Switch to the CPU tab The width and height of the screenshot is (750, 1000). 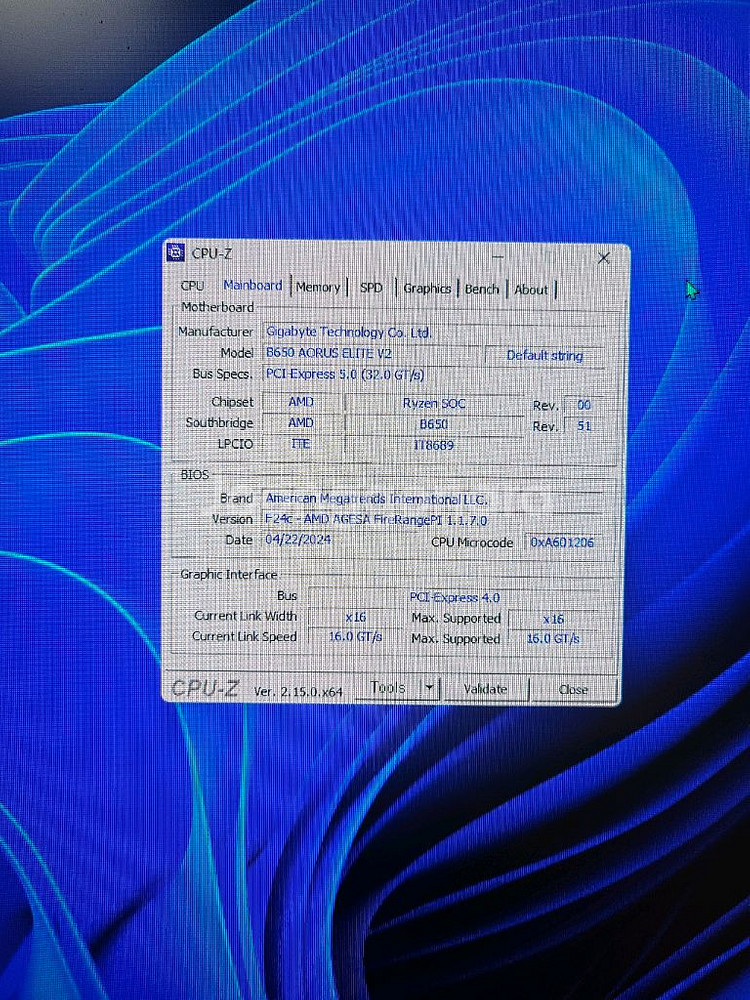click(x=192, y=286)
